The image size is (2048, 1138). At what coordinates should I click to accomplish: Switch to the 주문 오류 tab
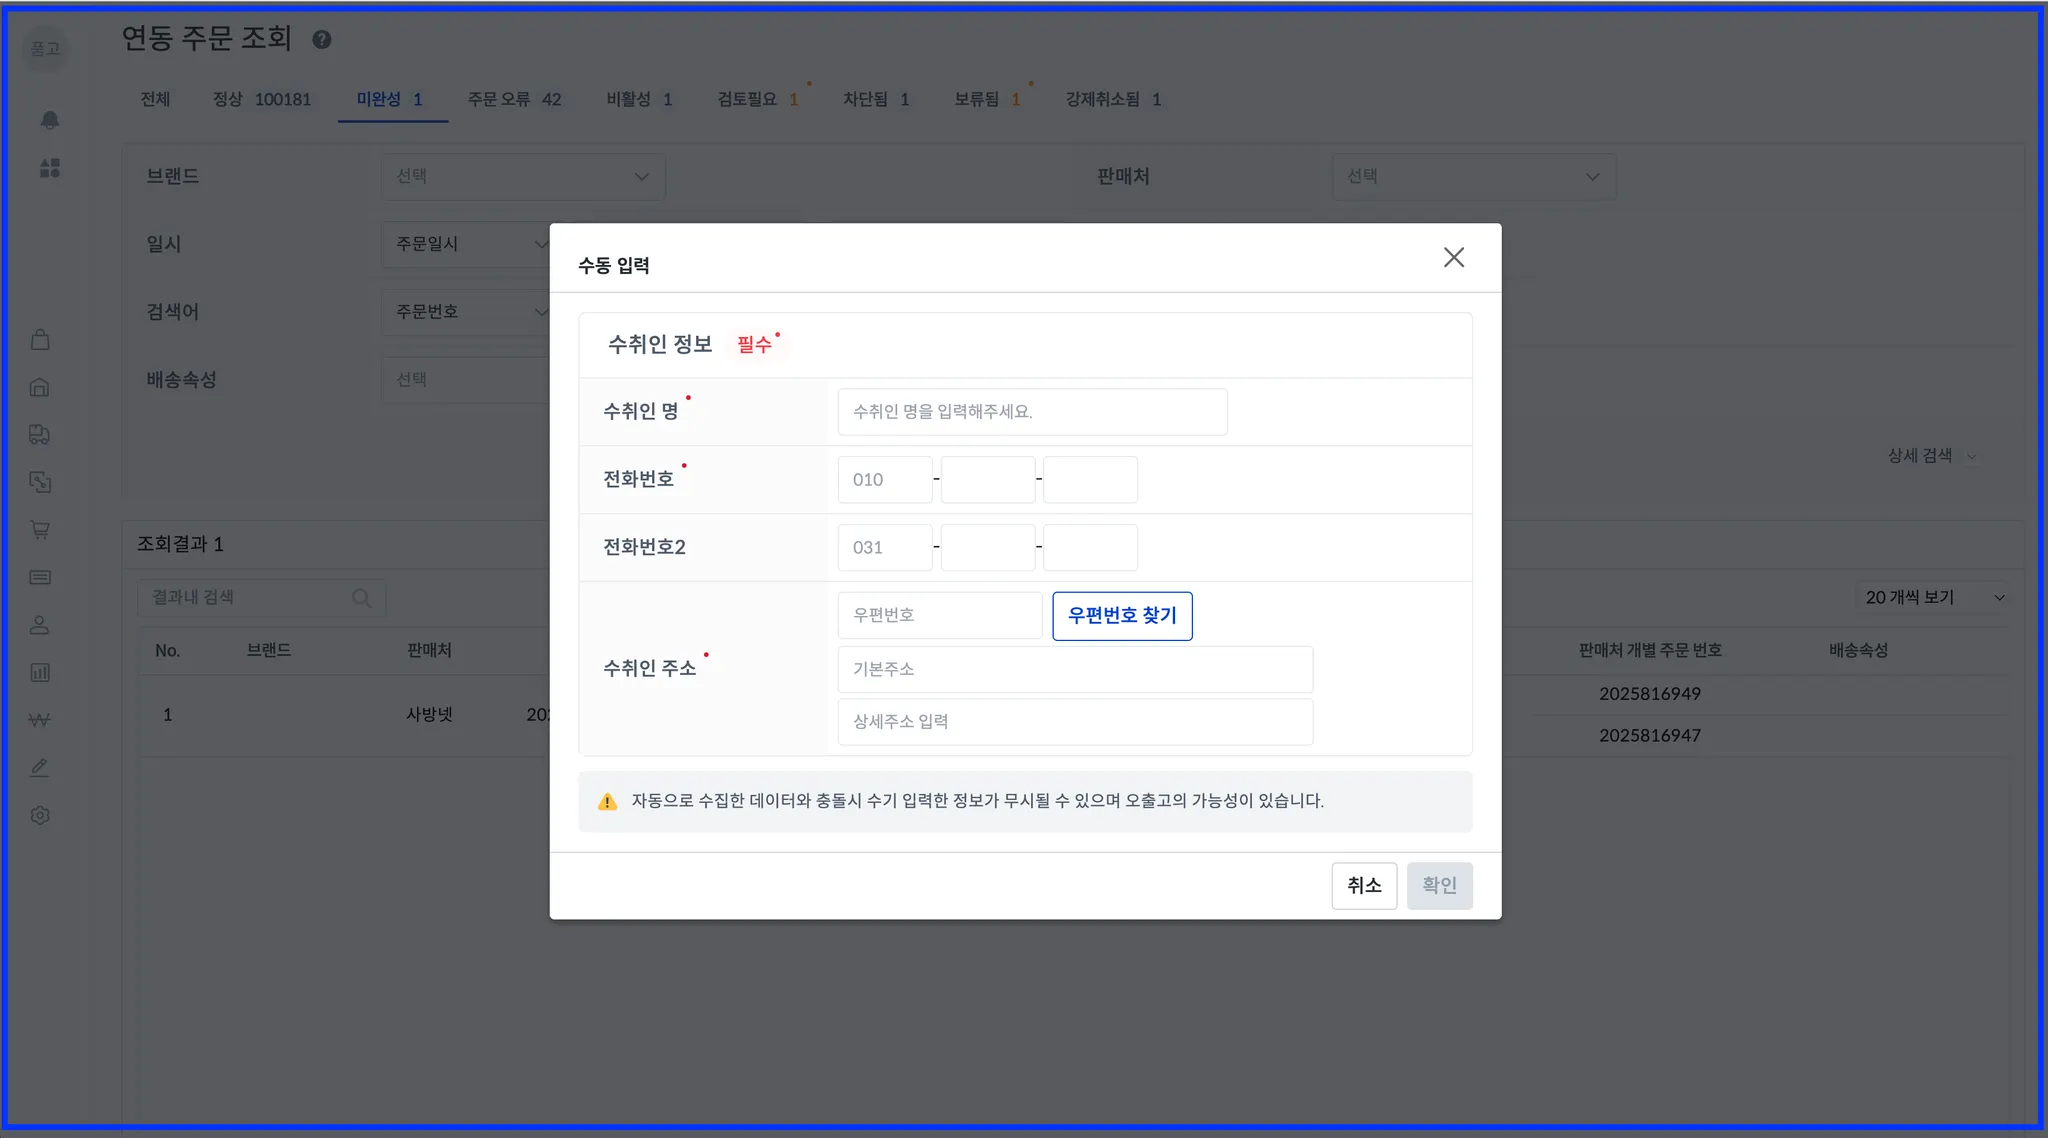(x=514, y=99)
